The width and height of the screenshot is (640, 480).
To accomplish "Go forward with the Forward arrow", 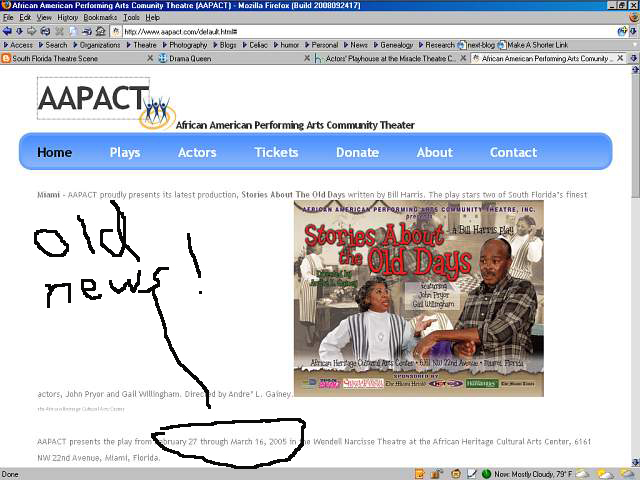I will click(31, 31).
